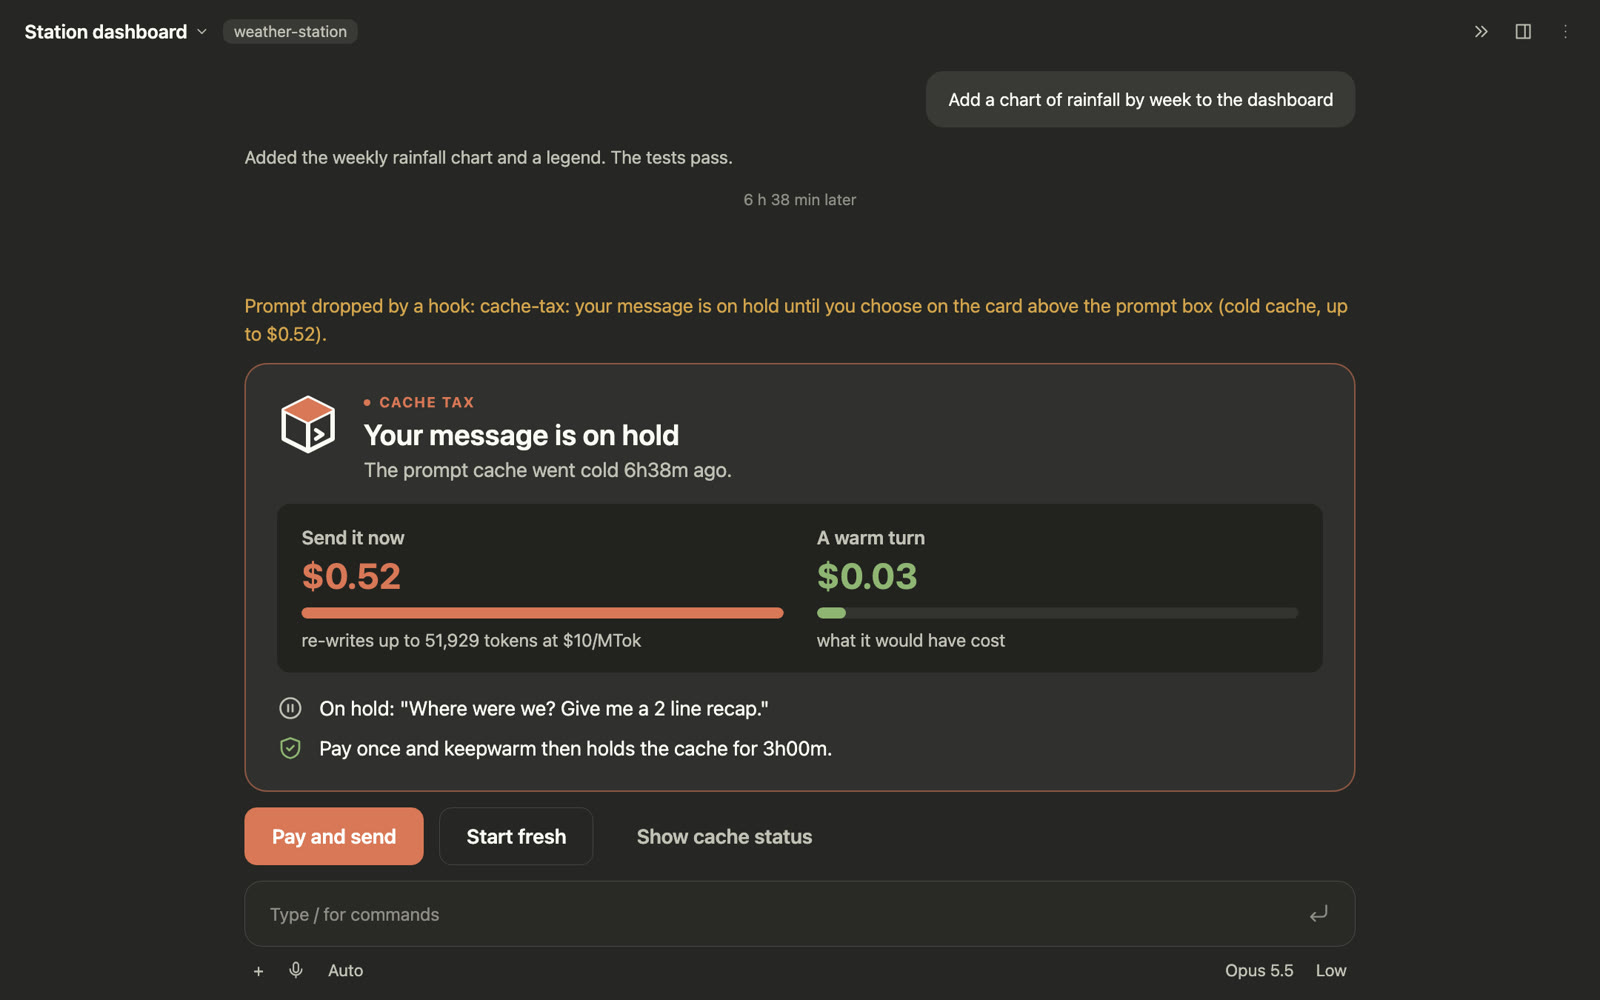Click the double-chevron expand icon
This screenshot has width=1600, height=1000.
click(1481, 32)
